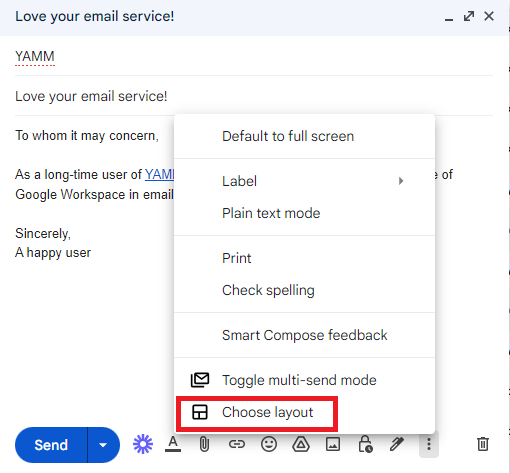
Task: Click the YAMM recipient field
Action: pos(253,56)
